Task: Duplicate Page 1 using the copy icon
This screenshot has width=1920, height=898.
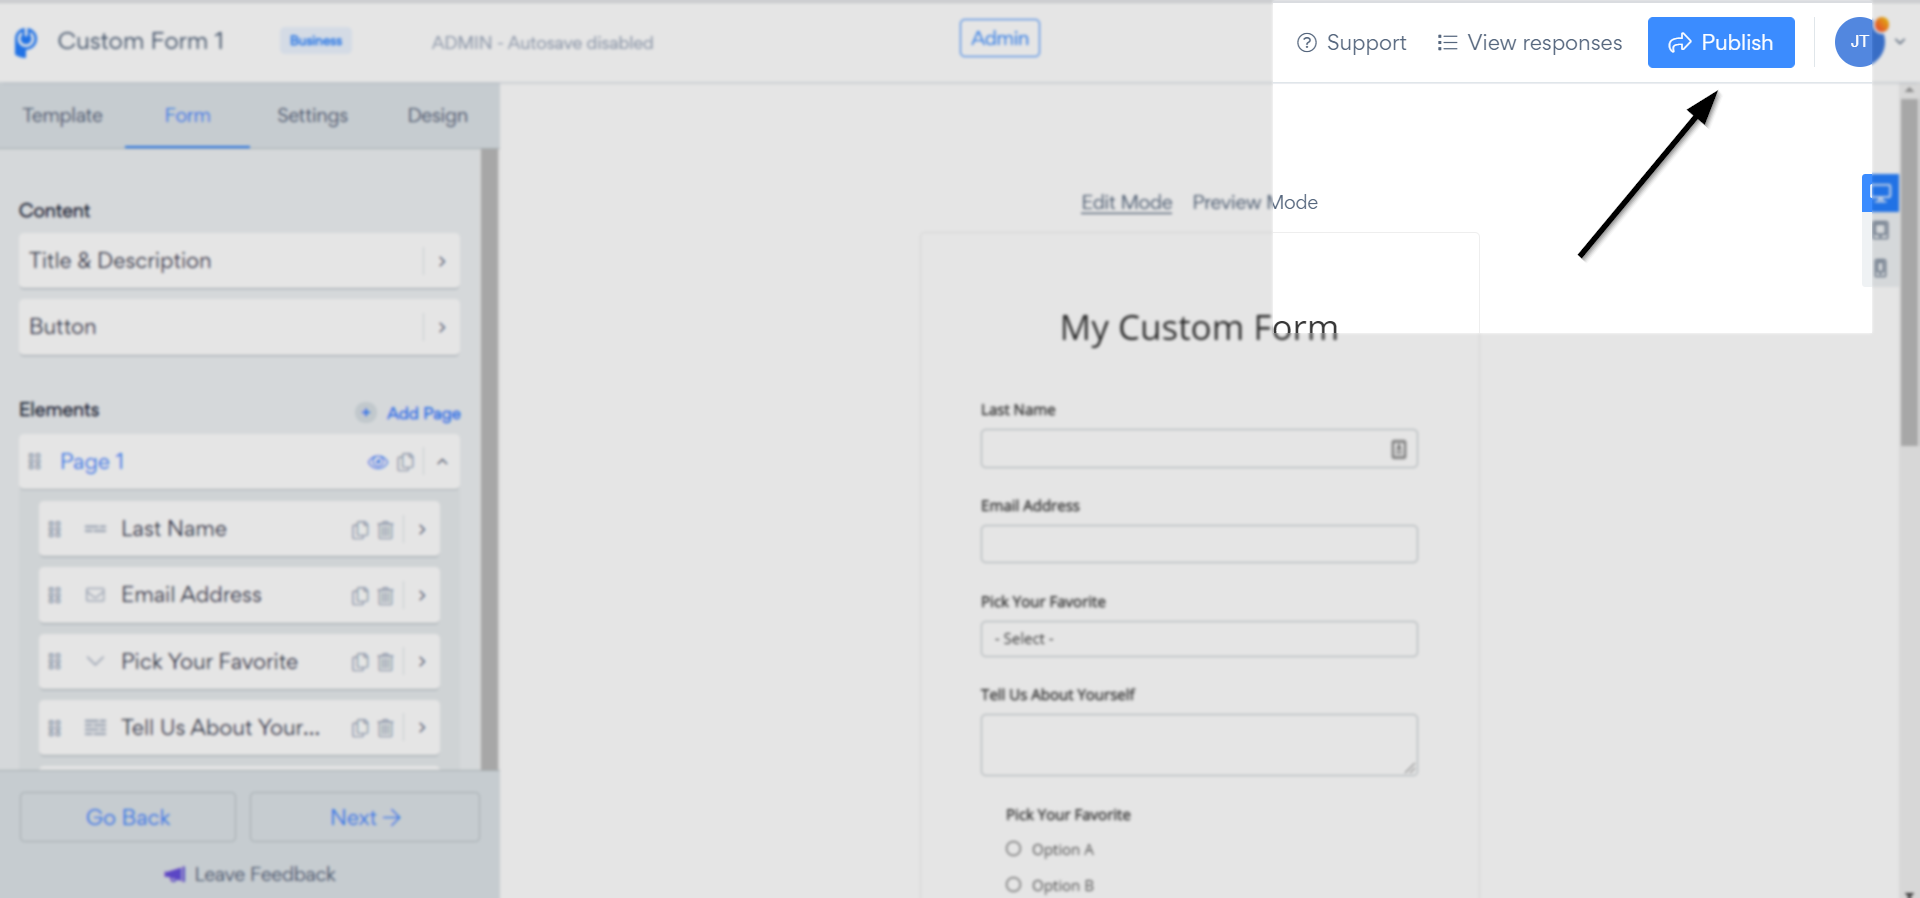Action: [405, 462]
